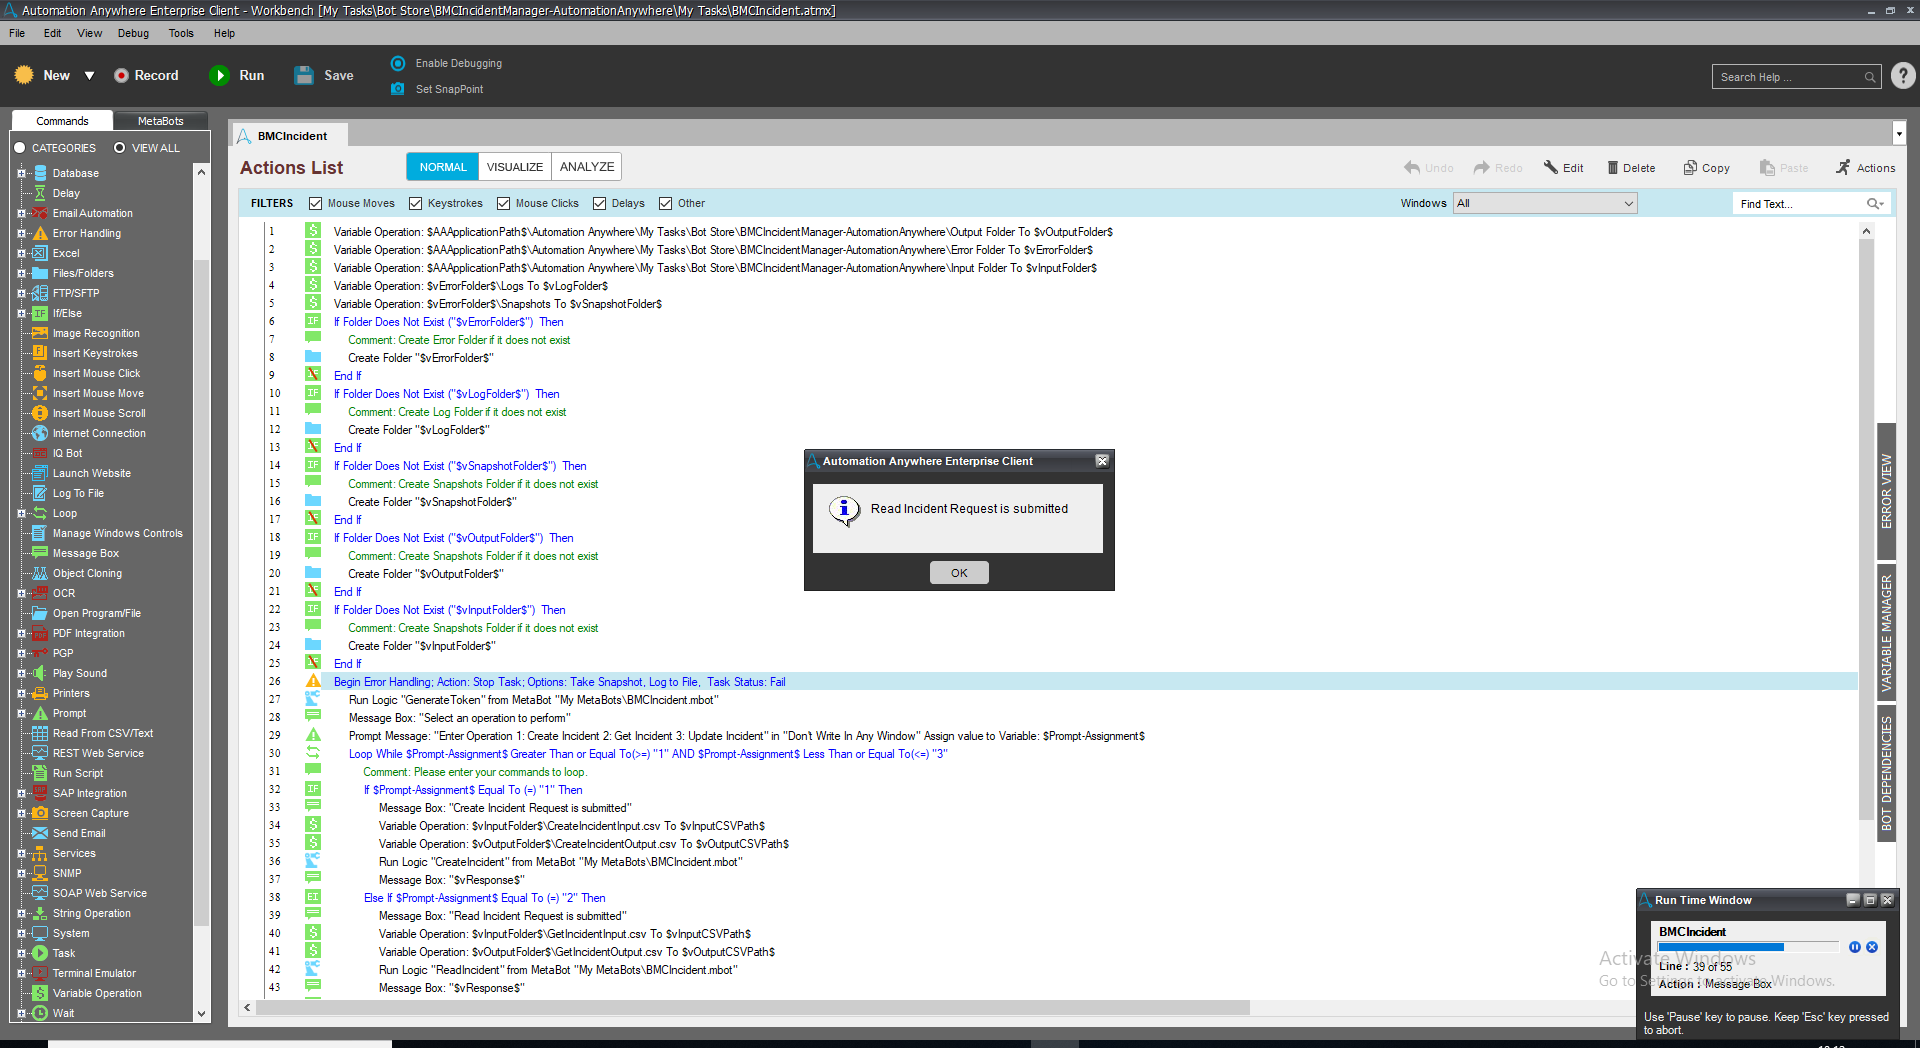Viewport: 1920px width, 1048px height.
Task: Switch to the ANALYZE view tab
Action: [587, 167]
